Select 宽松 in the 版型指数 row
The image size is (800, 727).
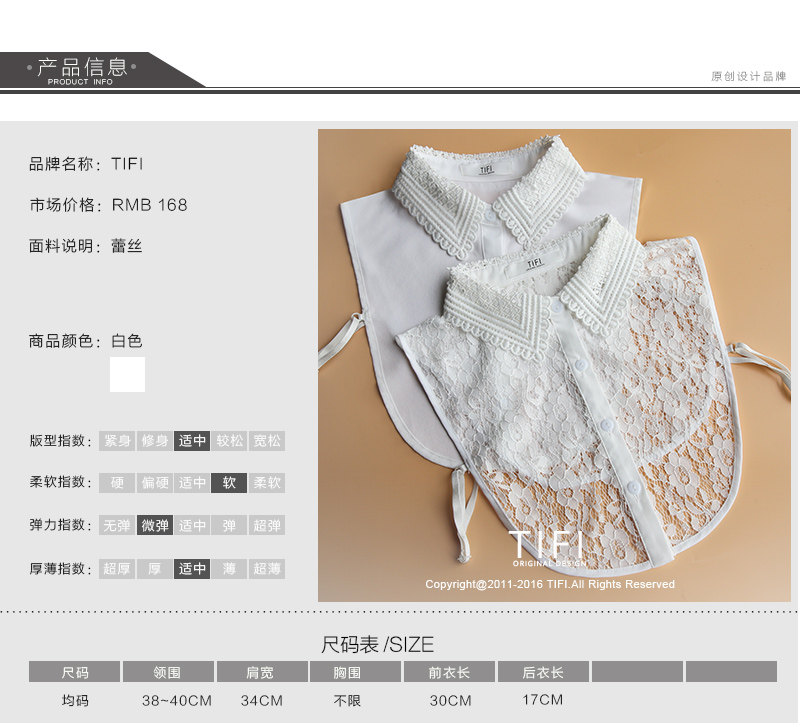click(x=267, y=441)
